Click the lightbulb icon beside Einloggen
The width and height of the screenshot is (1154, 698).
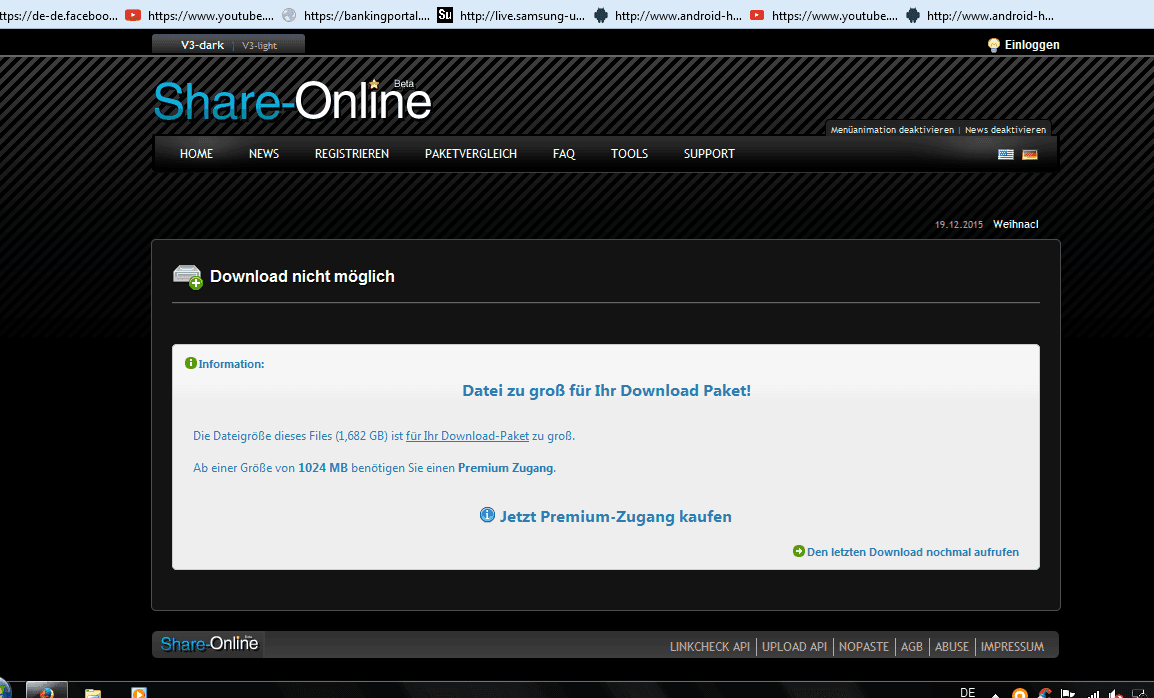pos(994,45)
